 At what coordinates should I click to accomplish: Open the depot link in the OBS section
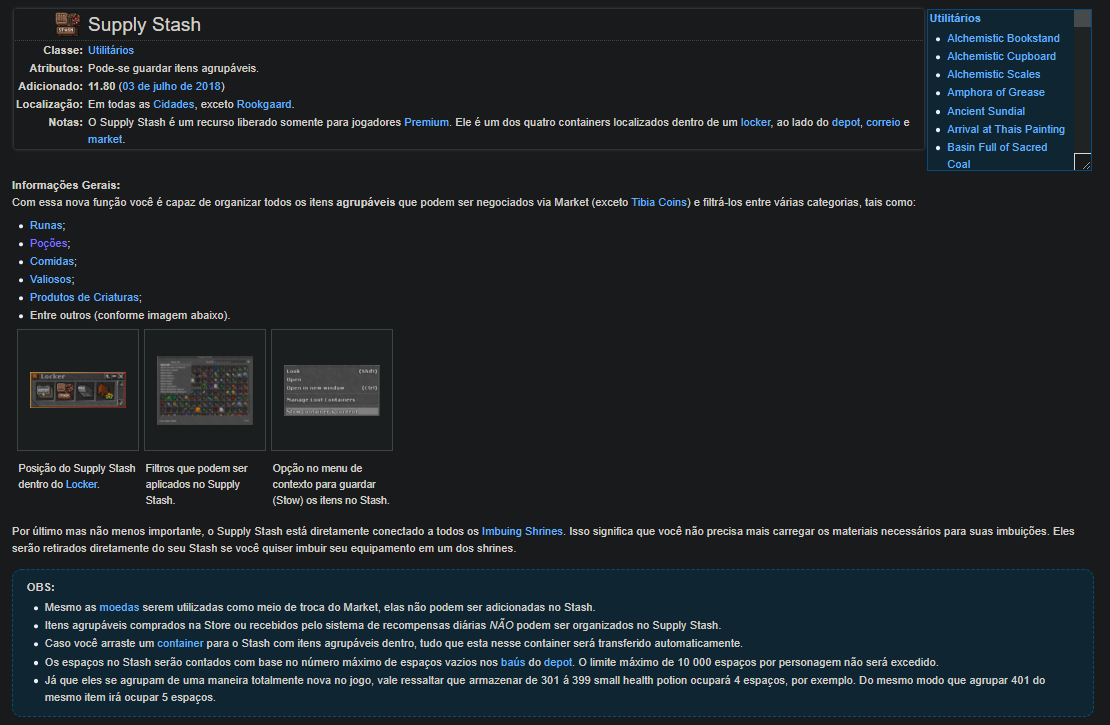[x=558, y=662]
